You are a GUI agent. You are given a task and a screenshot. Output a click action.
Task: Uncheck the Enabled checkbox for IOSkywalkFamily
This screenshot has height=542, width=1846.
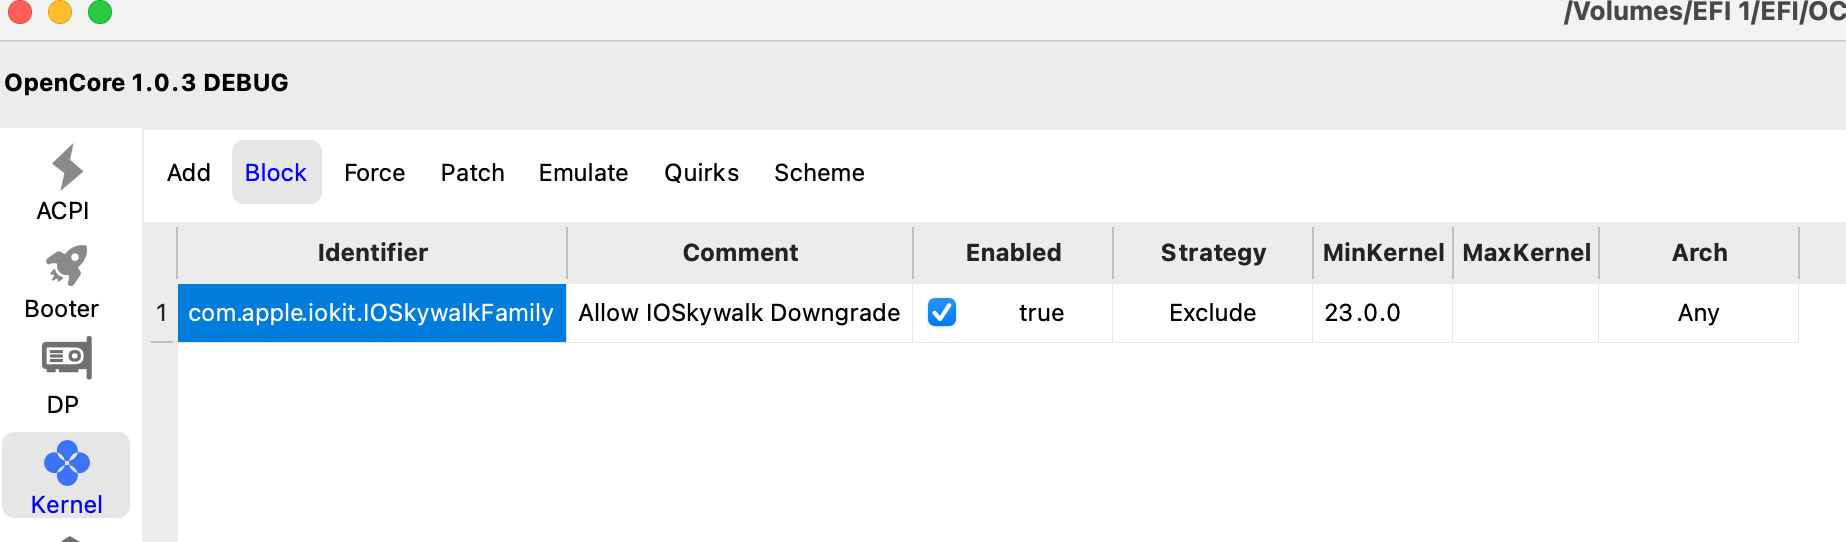942,313
